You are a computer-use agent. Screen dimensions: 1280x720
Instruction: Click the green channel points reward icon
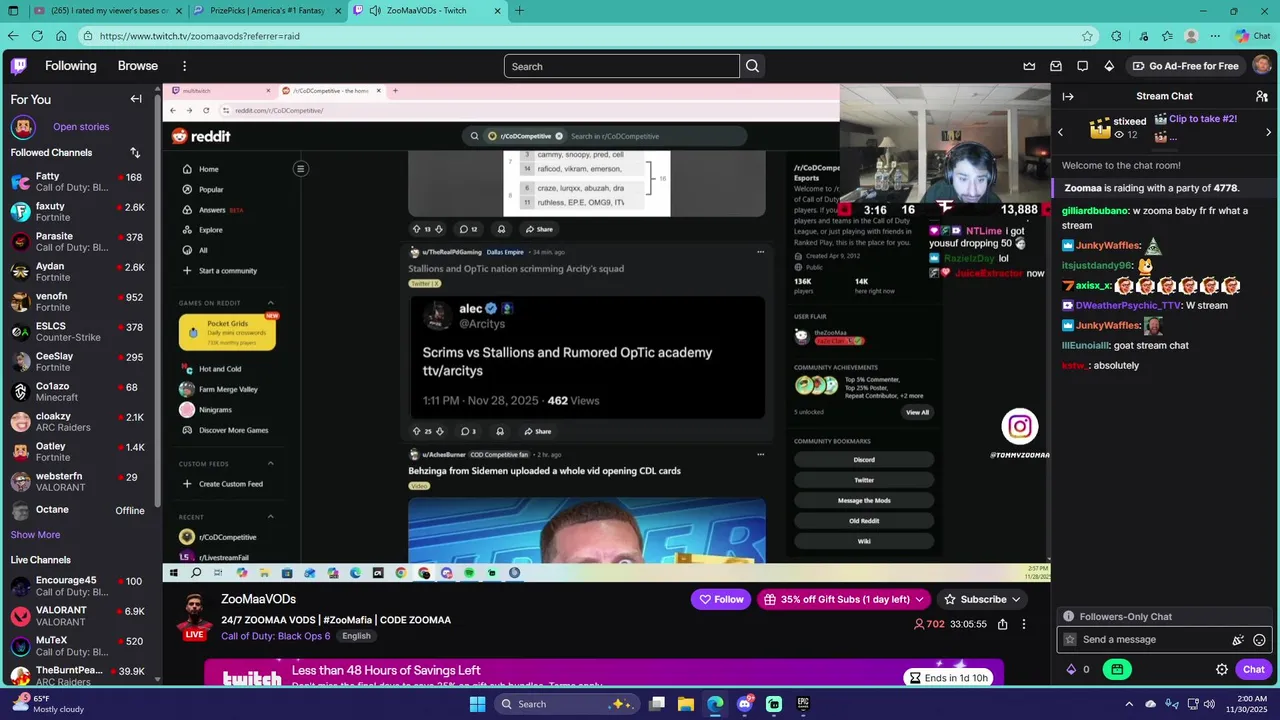(x=1117, y=670)
